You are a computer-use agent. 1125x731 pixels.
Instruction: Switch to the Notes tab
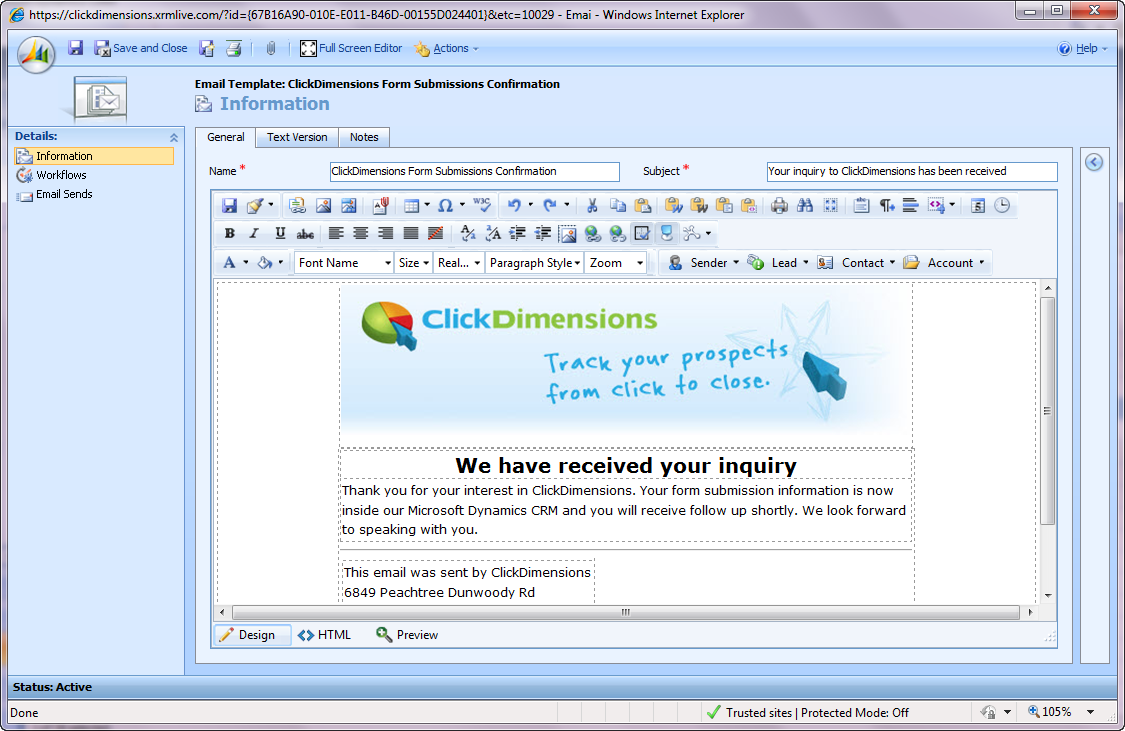point(364,137)
